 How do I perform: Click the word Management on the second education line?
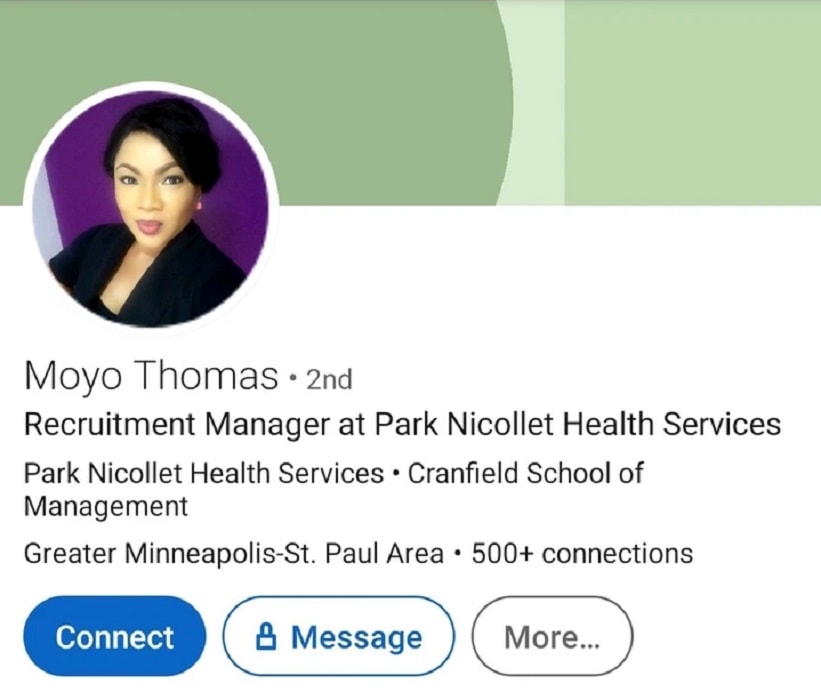coord(106,506)
